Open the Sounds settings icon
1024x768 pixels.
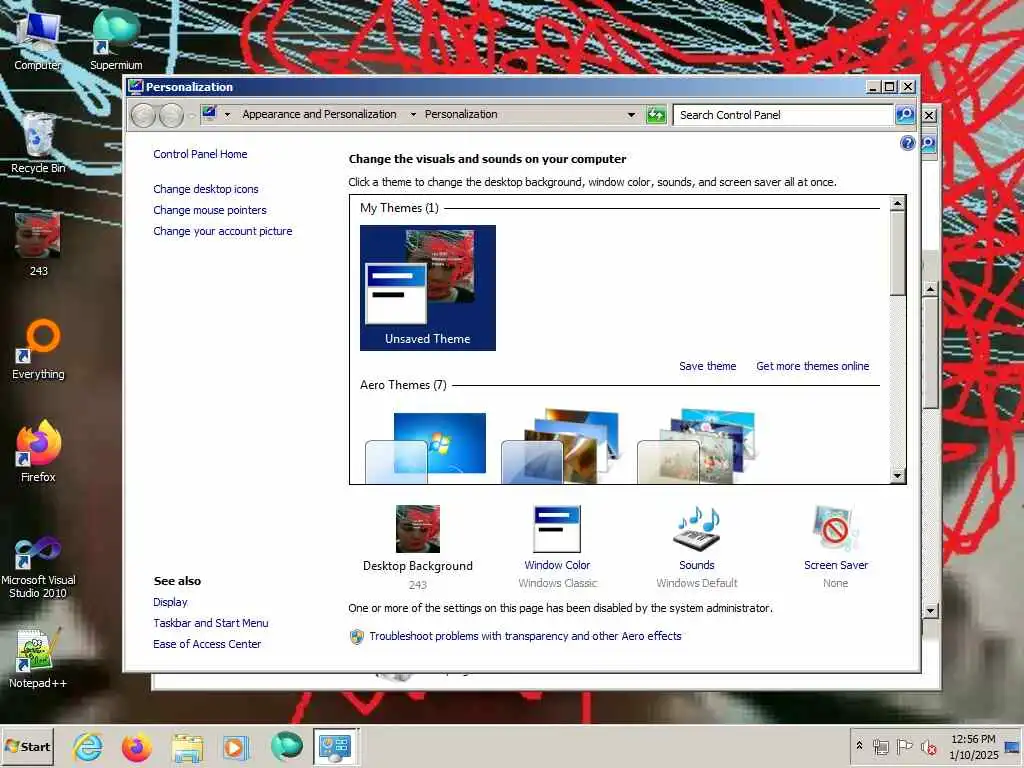click(x=697, y=528)
